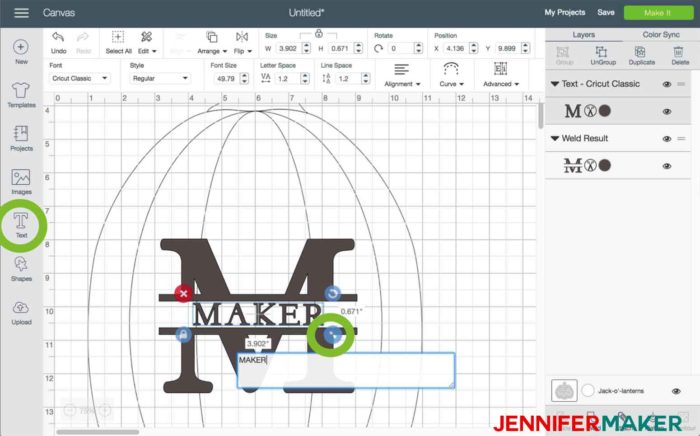Hide the Text - Cricut Classic group
This screenshot has height=436, width=700.
(x=667, y=84)
